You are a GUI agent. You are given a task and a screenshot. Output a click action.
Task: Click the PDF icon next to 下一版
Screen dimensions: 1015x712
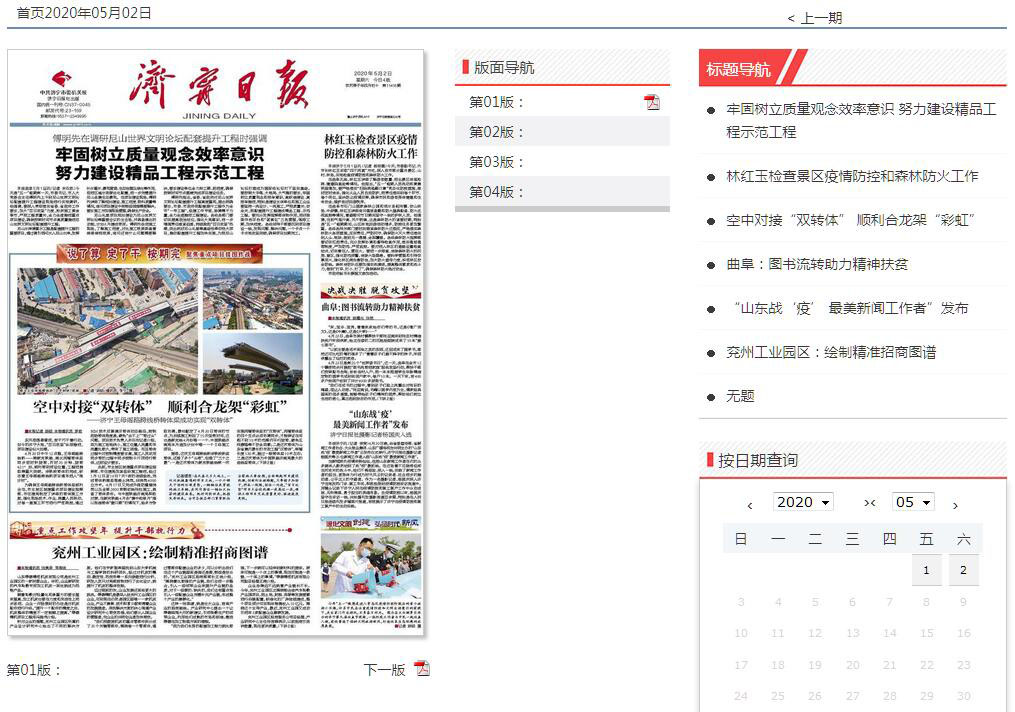pyautogui.click(x=422, y=669)
